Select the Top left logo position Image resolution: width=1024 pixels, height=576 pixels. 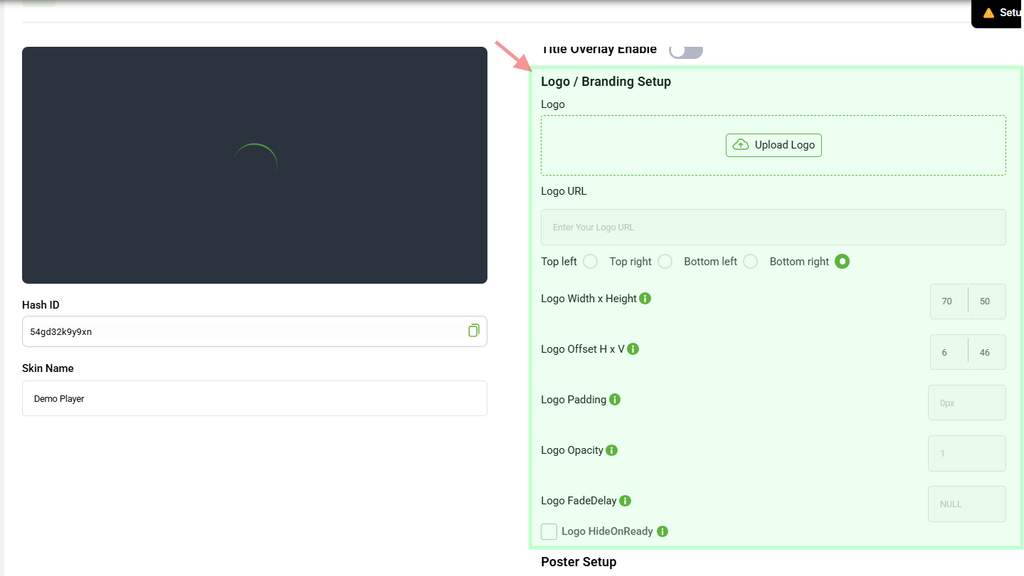590,262
